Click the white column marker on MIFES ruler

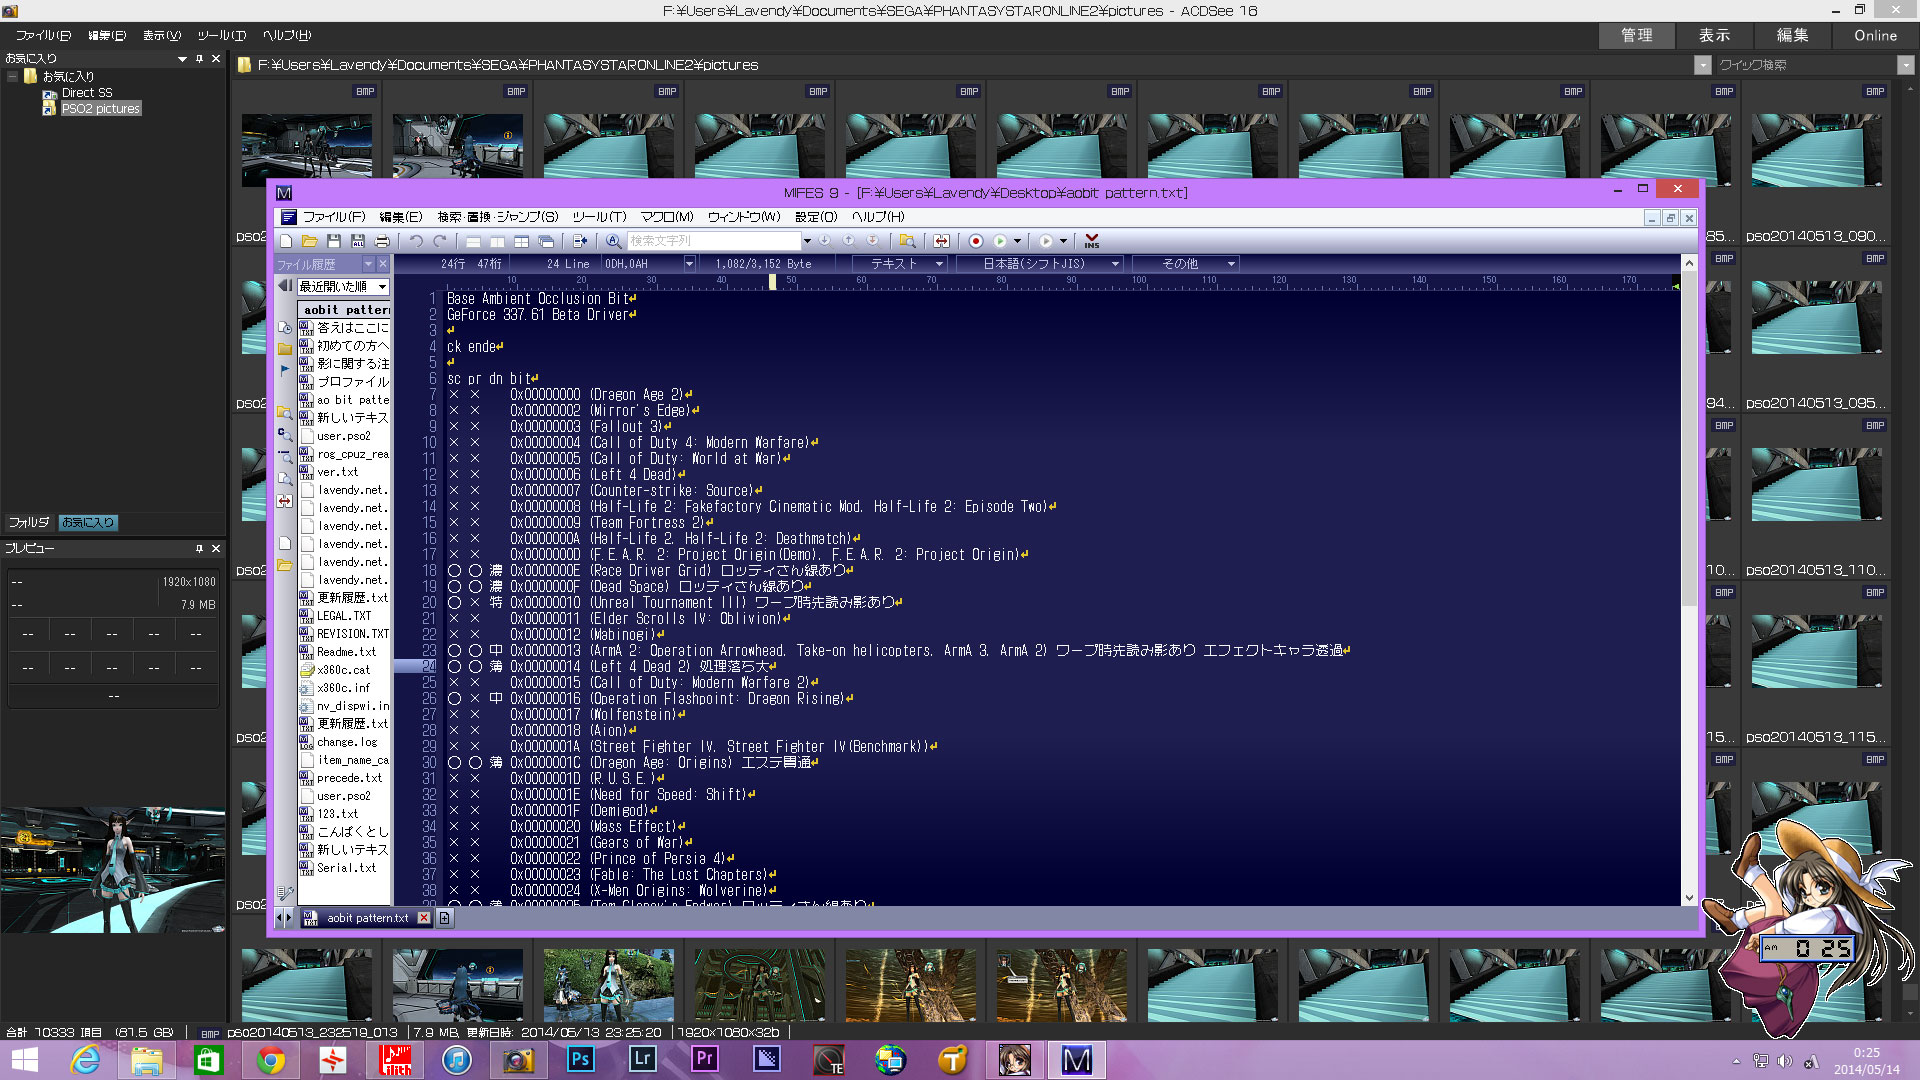[773, 282]
